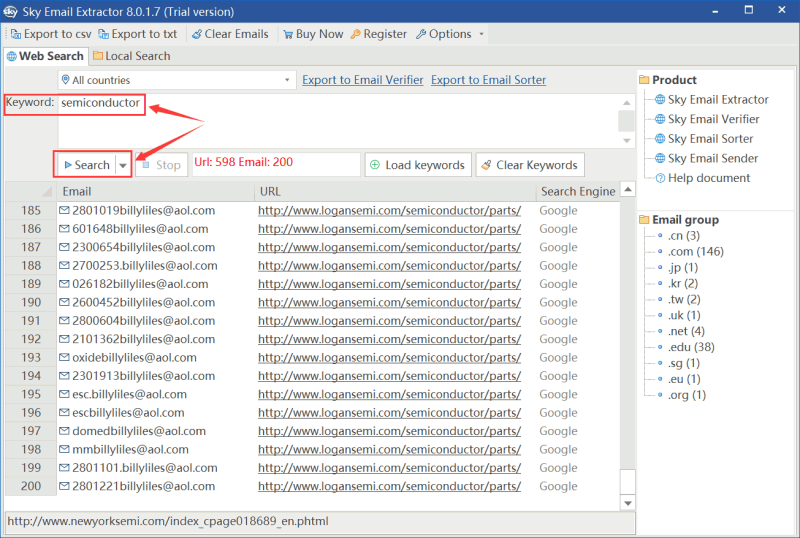The height and width of the screenshot is (538, 800).
Task: Click the Clear Keywords button
Action: [530, 165]
